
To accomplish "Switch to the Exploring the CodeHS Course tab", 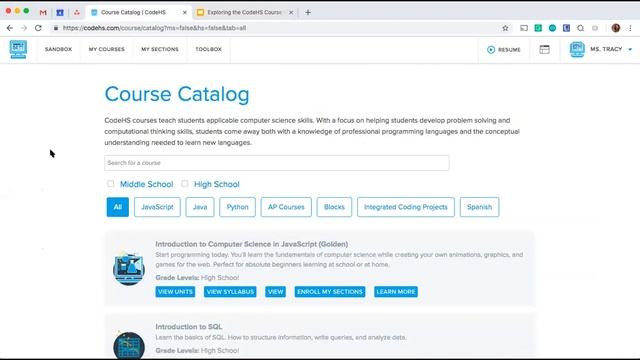I will coord(246,13).
